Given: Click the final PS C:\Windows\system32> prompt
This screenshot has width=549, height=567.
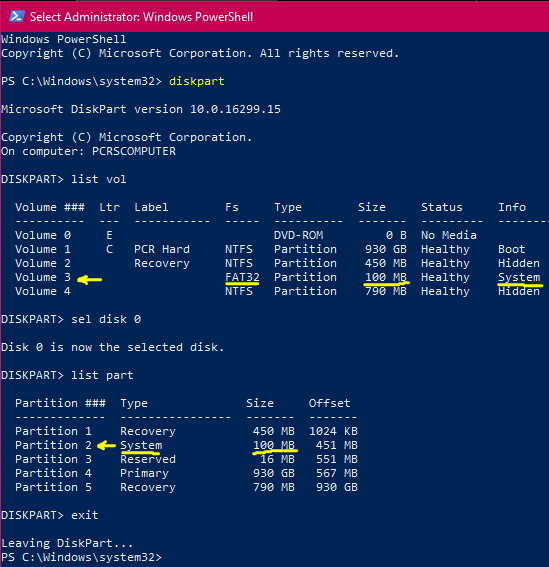Looking at the screenshot, I should click(81, 557).
